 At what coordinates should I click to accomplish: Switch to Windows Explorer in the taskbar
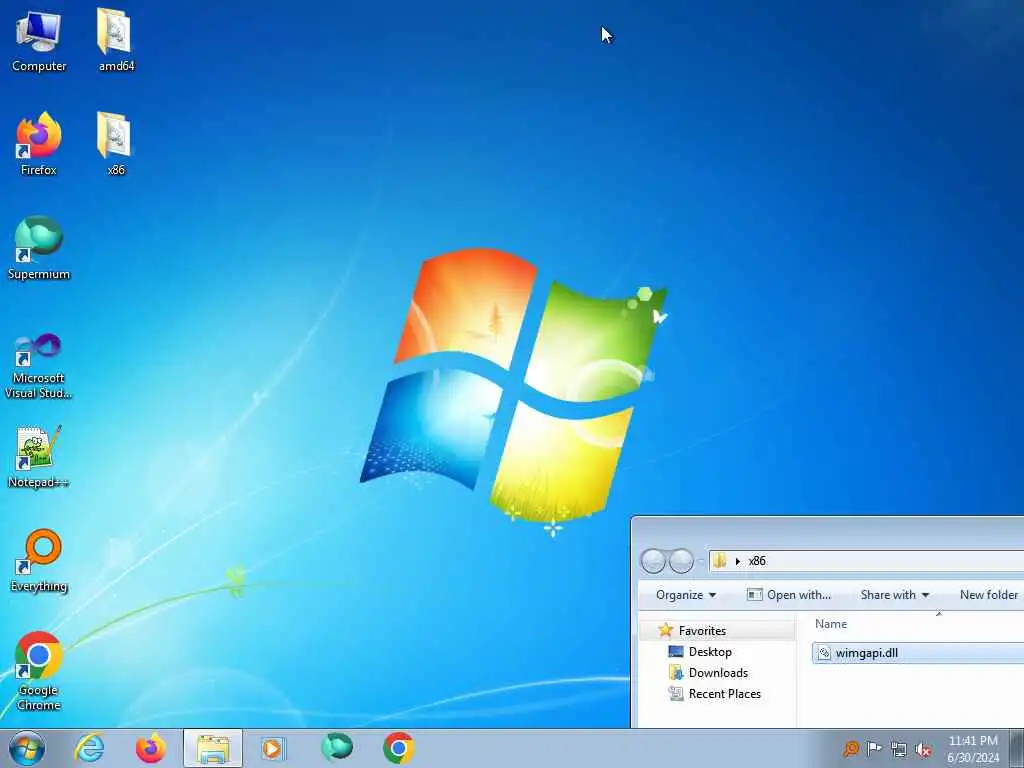[x=213, y=748]
